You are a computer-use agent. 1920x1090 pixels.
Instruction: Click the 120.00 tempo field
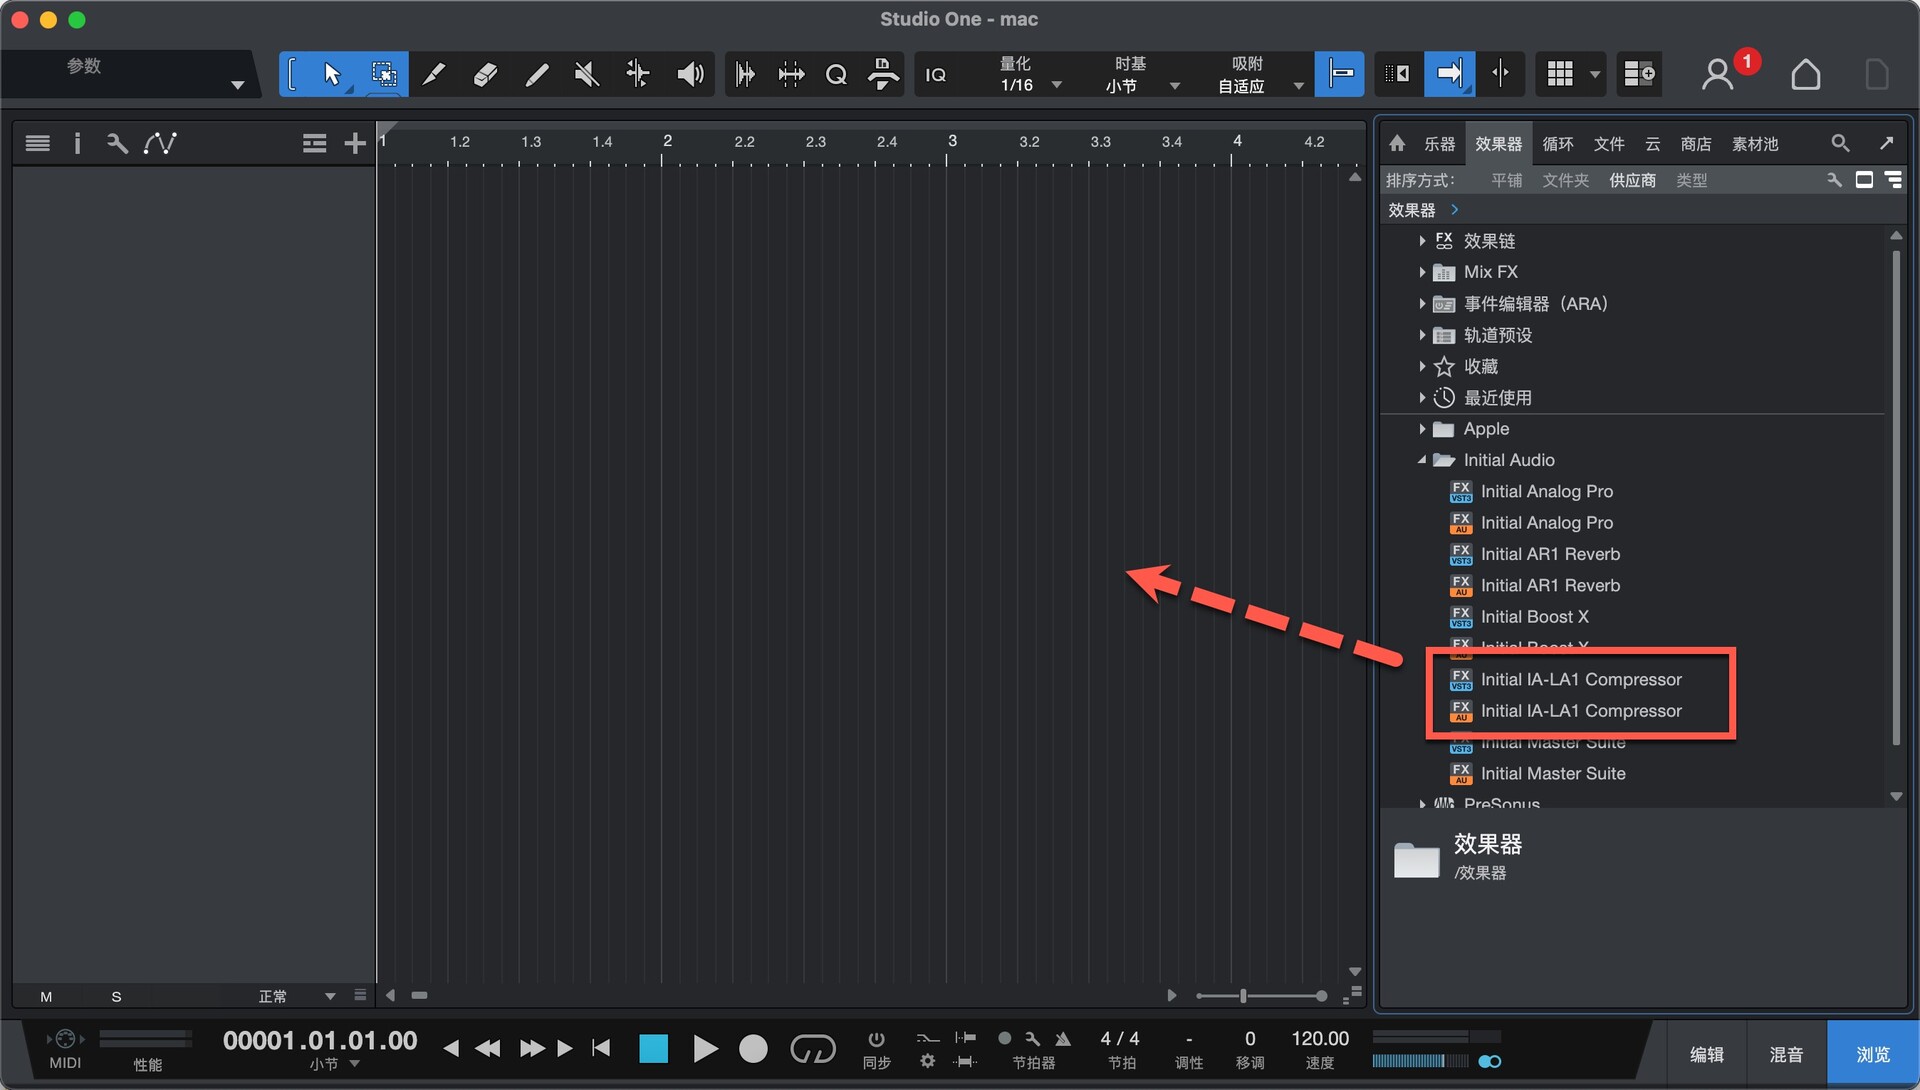1320,1039
